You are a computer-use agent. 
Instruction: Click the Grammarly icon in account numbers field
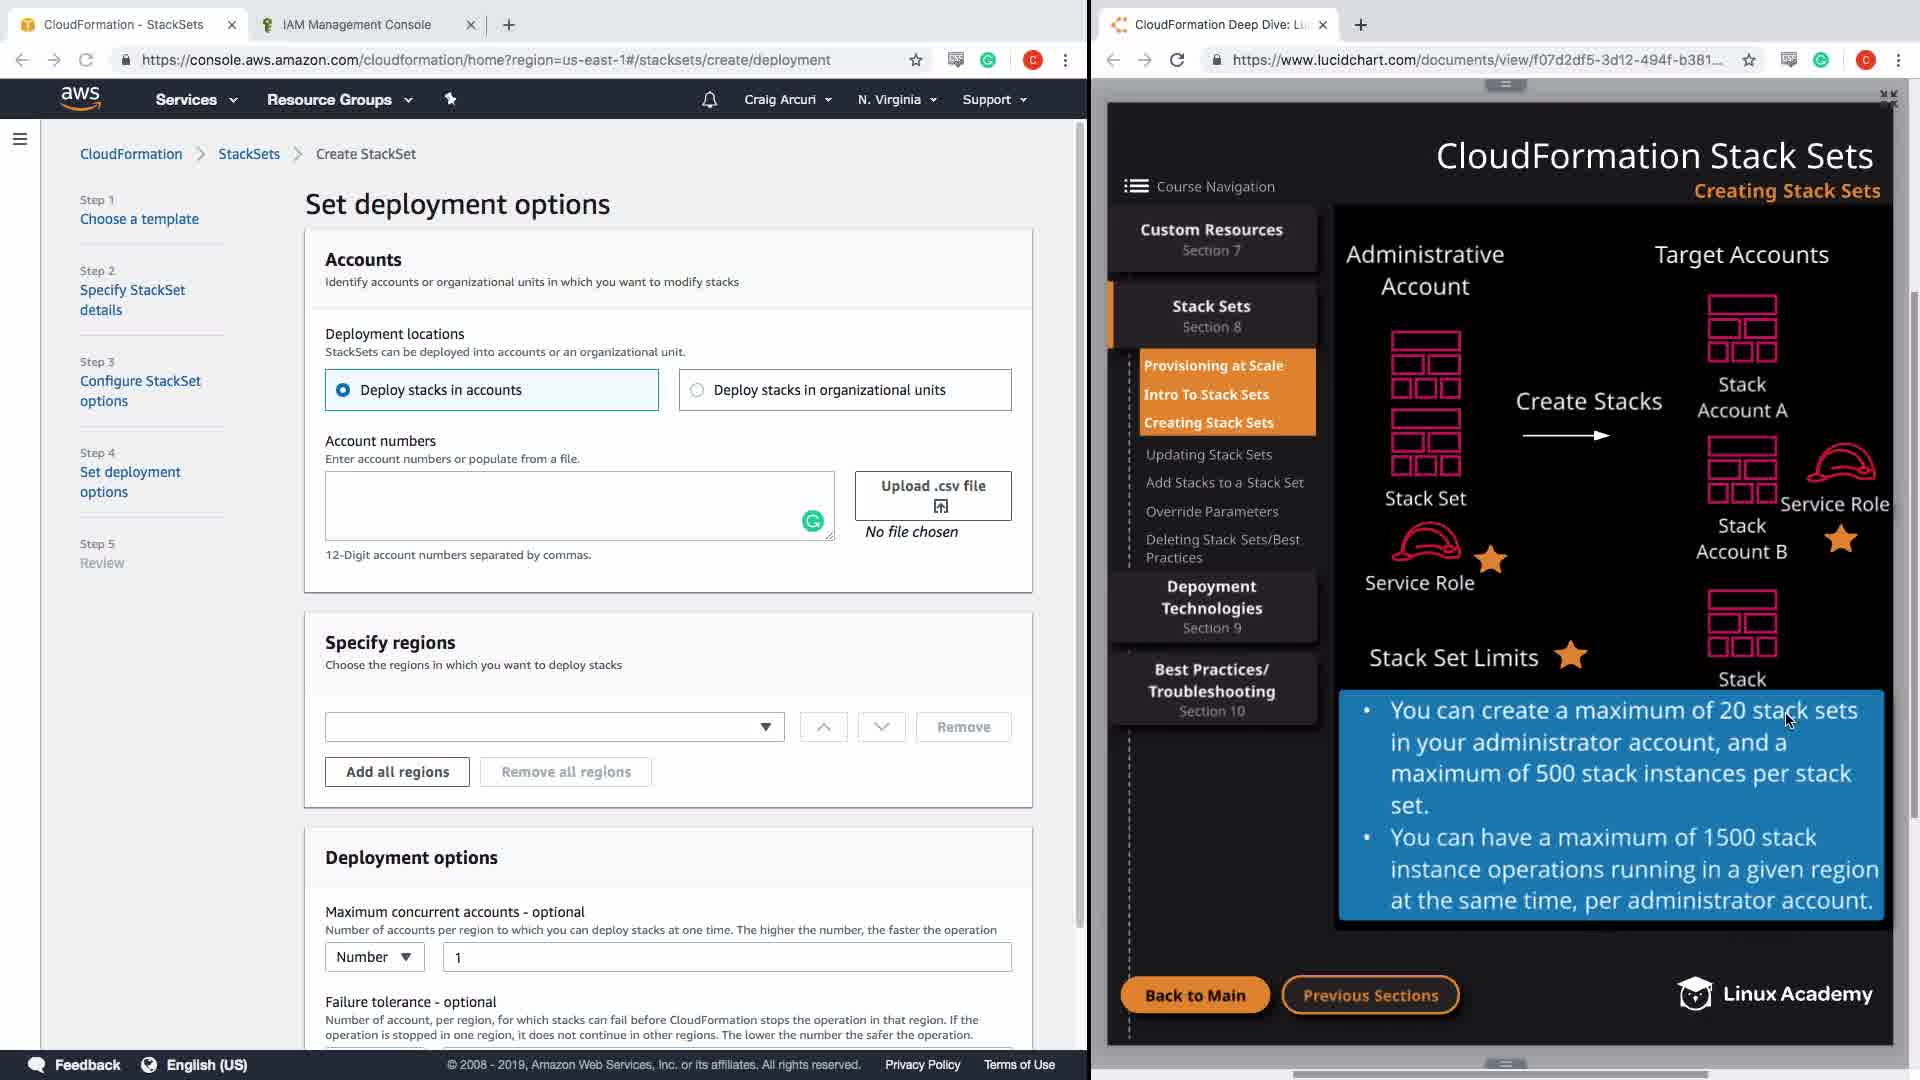pos(812,521)
